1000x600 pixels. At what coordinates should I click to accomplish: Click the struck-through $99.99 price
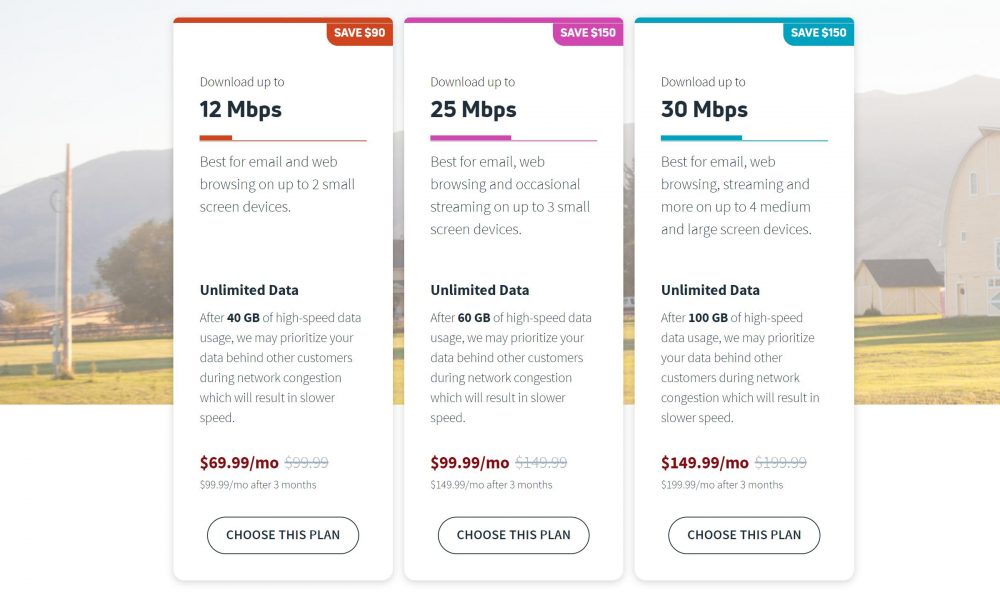click(307, 463)
